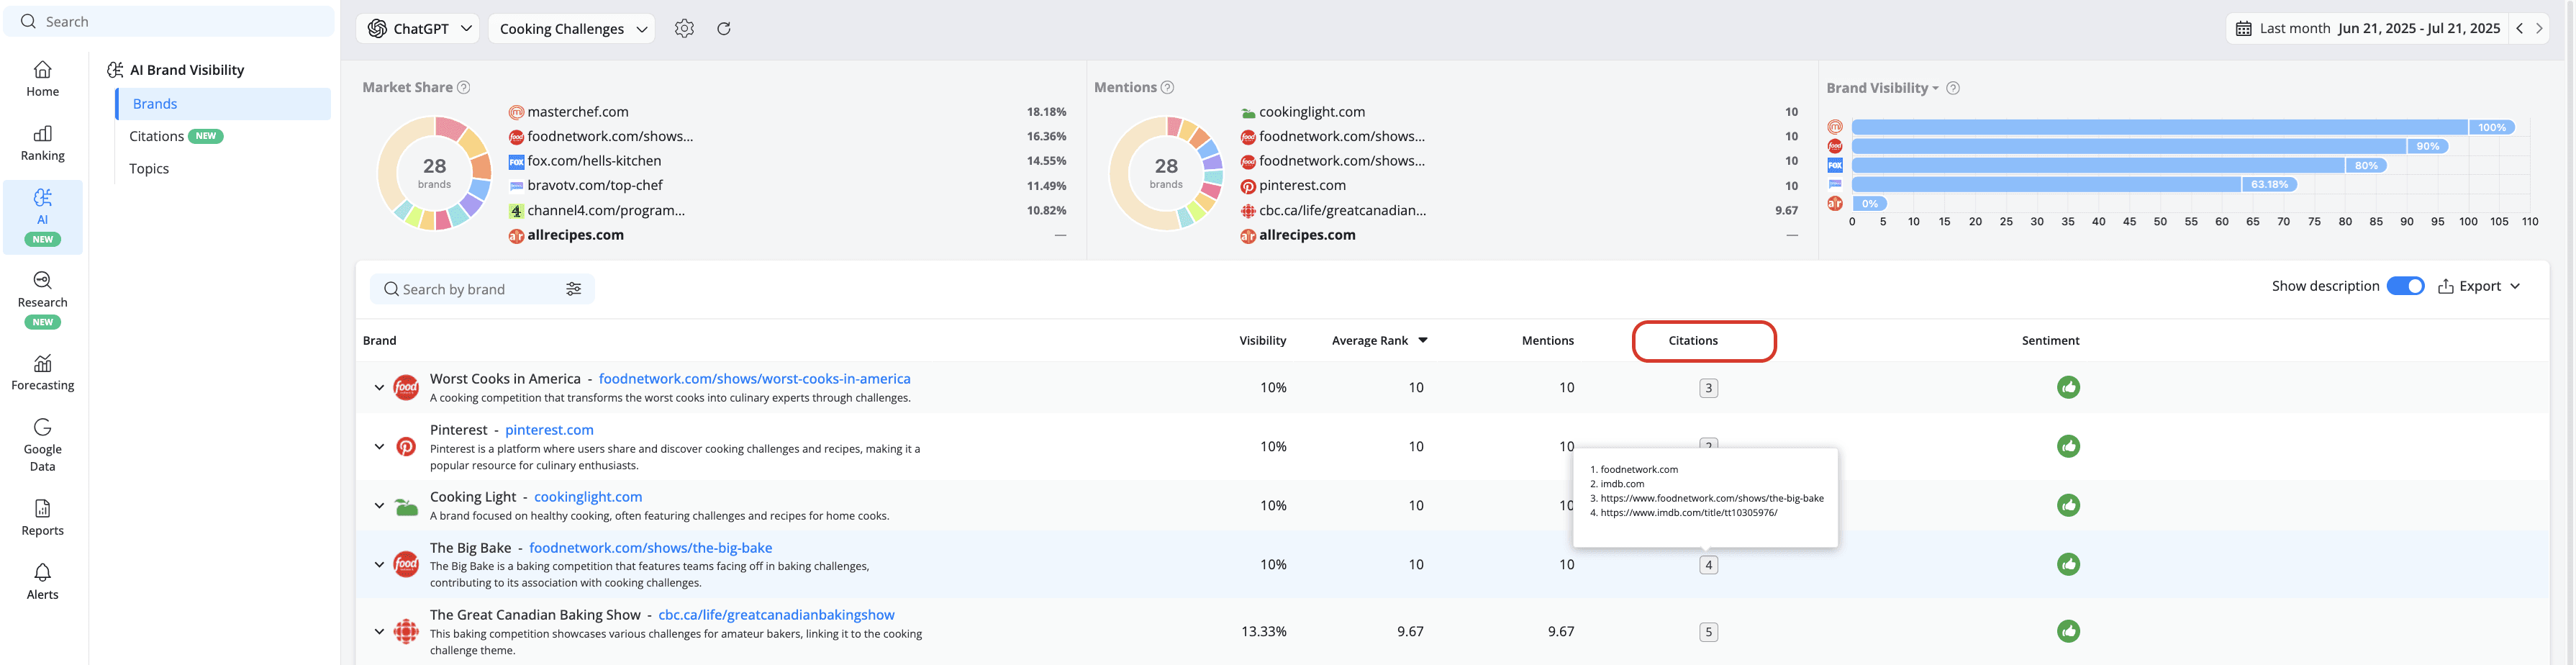
Task: Click the citations count badge for The Big Bake
Action: (x=1708, y=565)
